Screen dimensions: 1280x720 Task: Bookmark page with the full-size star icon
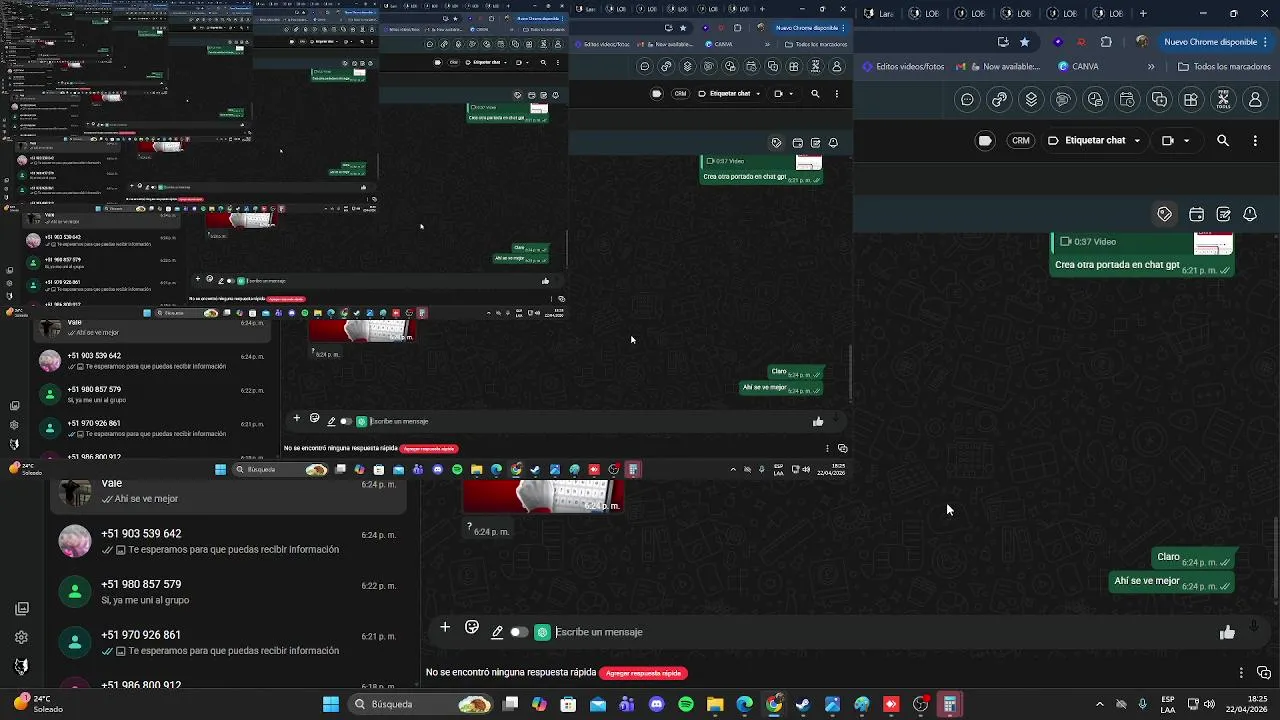click(x=1025, y=42)
